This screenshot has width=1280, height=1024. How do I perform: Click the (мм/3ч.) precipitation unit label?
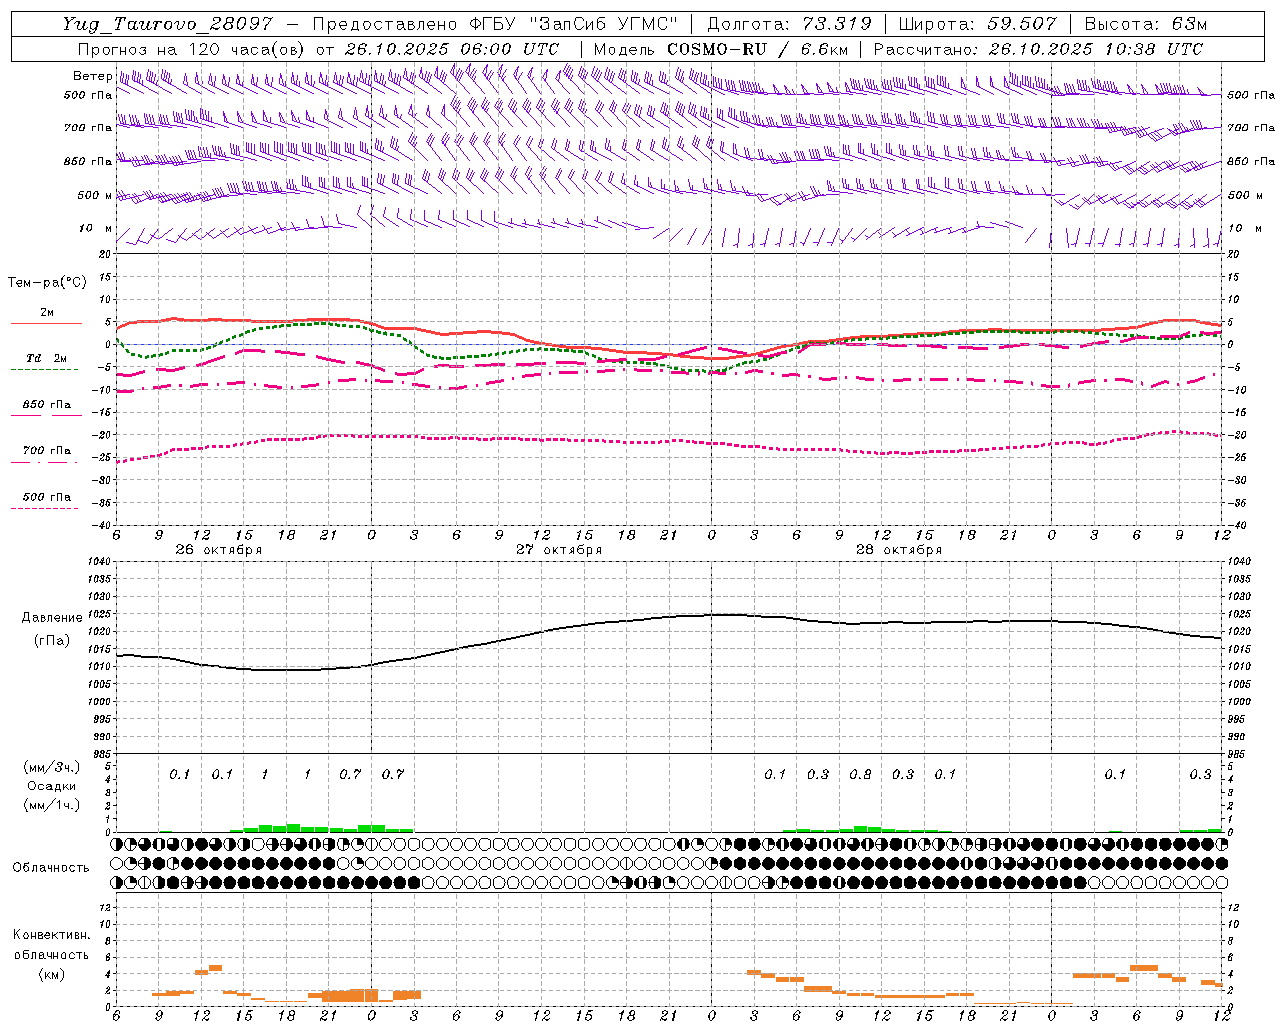point(52,767)
